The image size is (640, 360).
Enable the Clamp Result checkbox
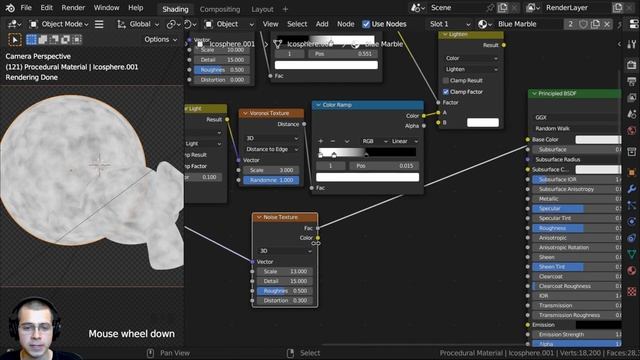coord(446,81)
